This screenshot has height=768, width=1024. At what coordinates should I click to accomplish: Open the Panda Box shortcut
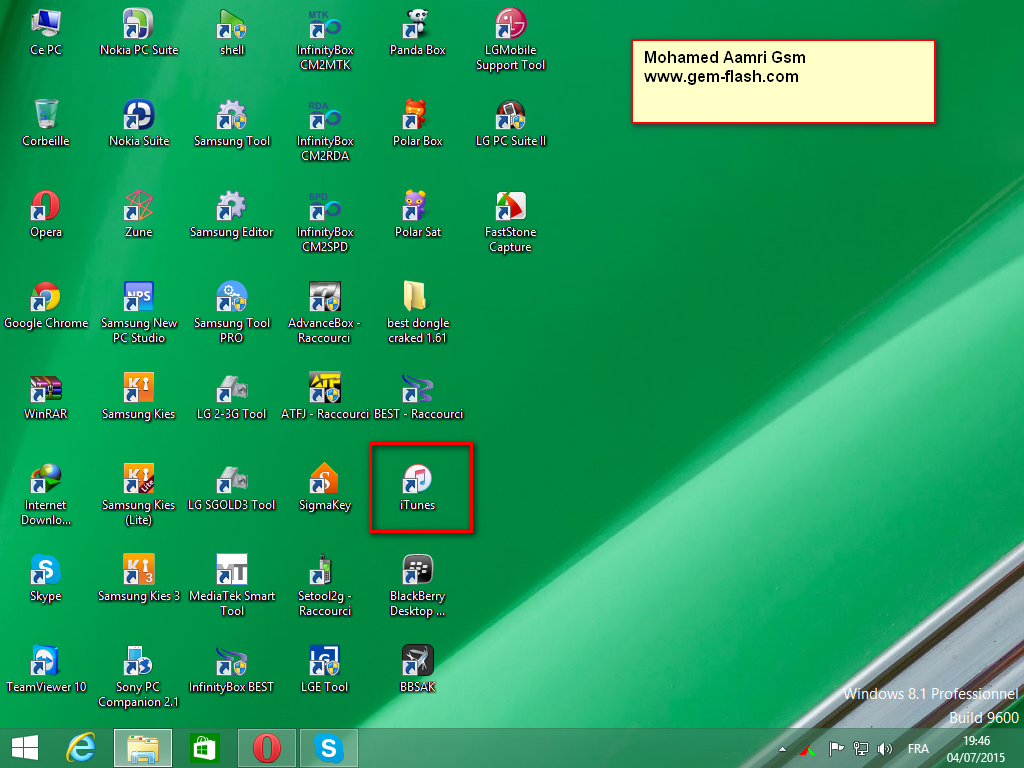[x=417, y=33]
